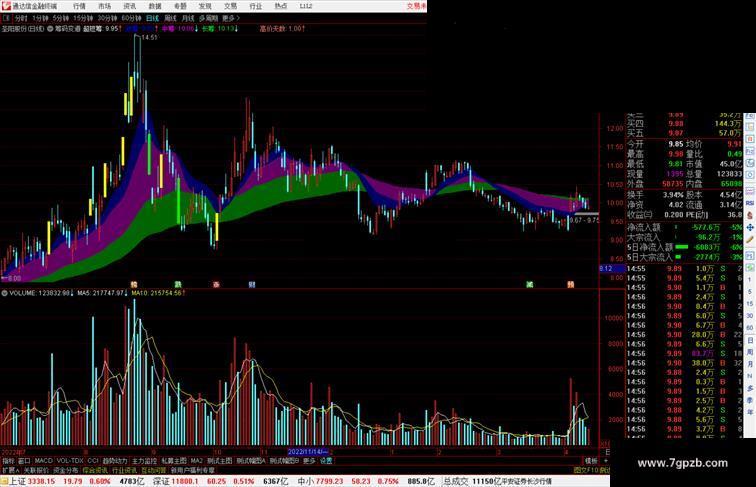Screen dimensions: 756x487
Task: Click the 月 period shortcut in right sidebar
Action: click(750, 364)
